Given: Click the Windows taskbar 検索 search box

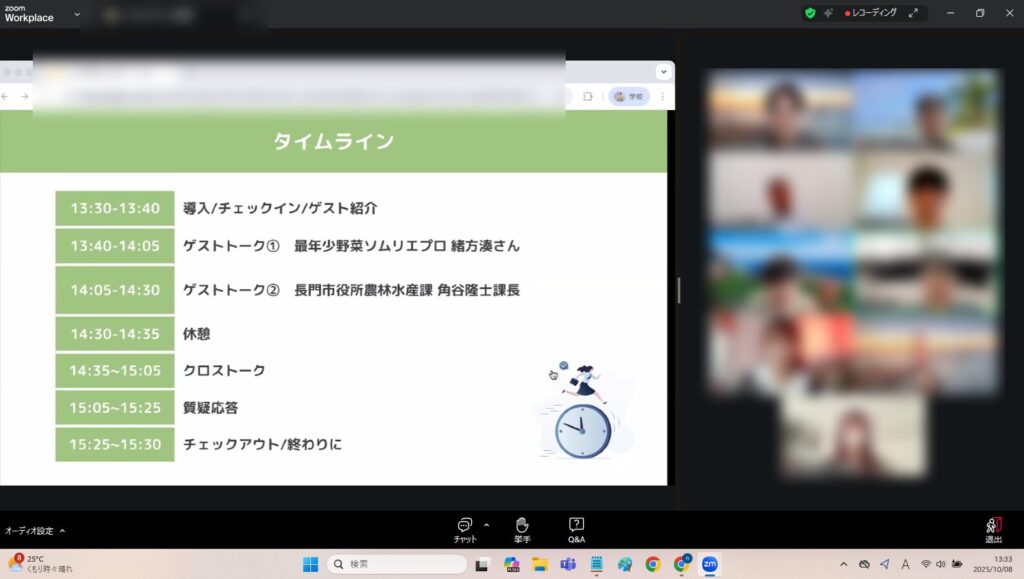Looking at the screenshot, I should pyautogui.click(x=397, y=564).
